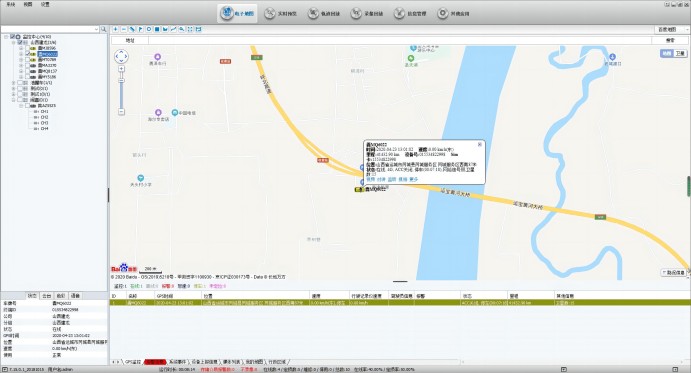Click the map zoom-in plus toolbar icon
The width and height of the screenshot is (691, 373).
coord(115,29)
